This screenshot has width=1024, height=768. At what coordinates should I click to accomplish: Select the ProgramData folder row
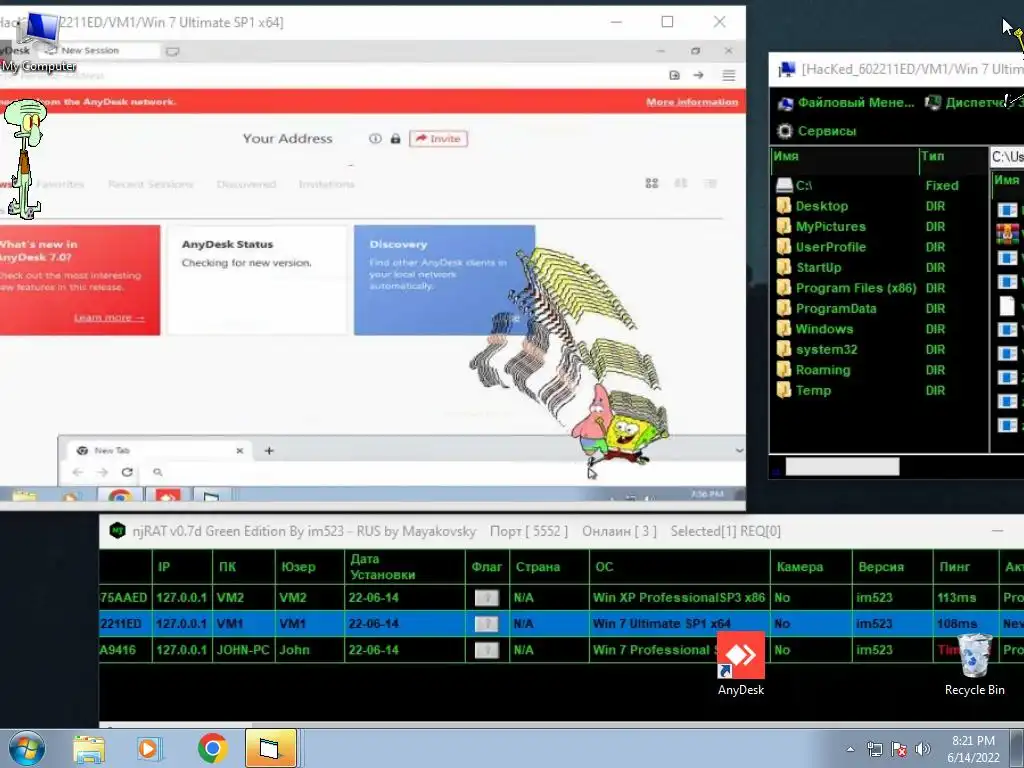coord(879,308)
